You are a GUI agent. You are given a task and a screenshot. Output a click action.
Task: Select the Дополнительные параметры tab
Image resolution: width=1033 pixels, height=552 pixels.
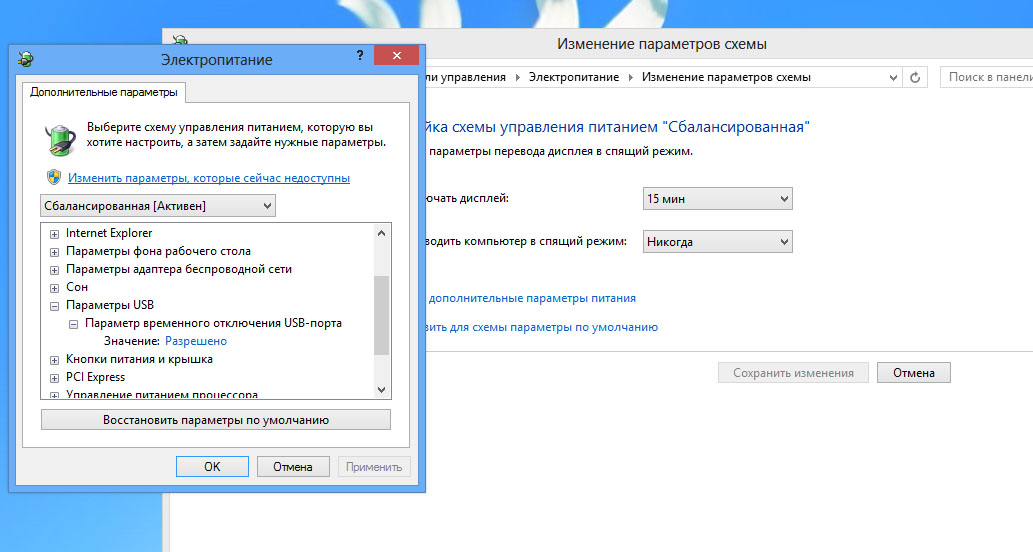(104, 92)
